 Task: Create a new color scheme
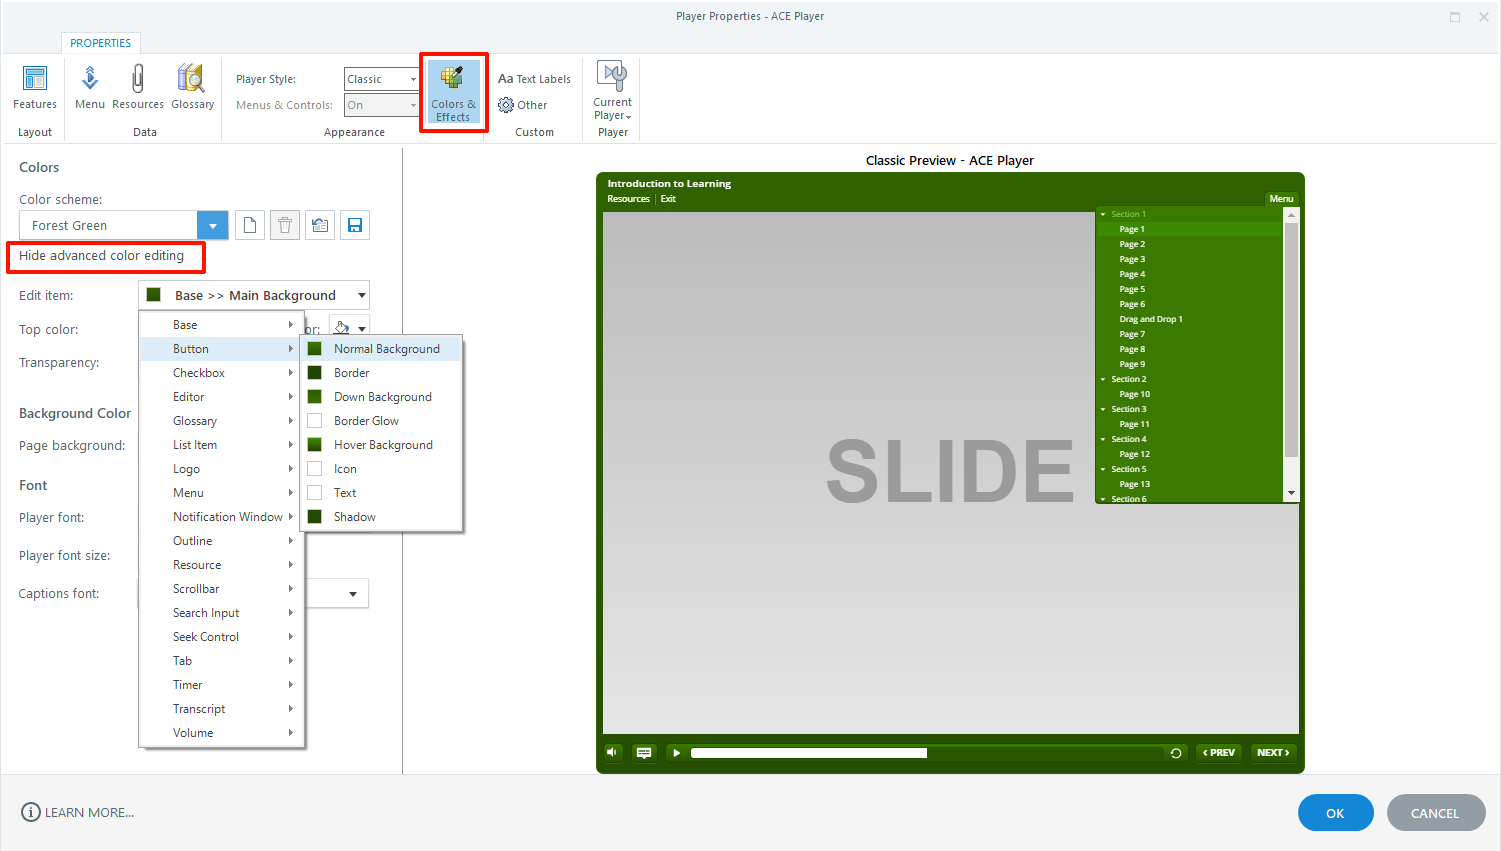[x=249, y=224]
